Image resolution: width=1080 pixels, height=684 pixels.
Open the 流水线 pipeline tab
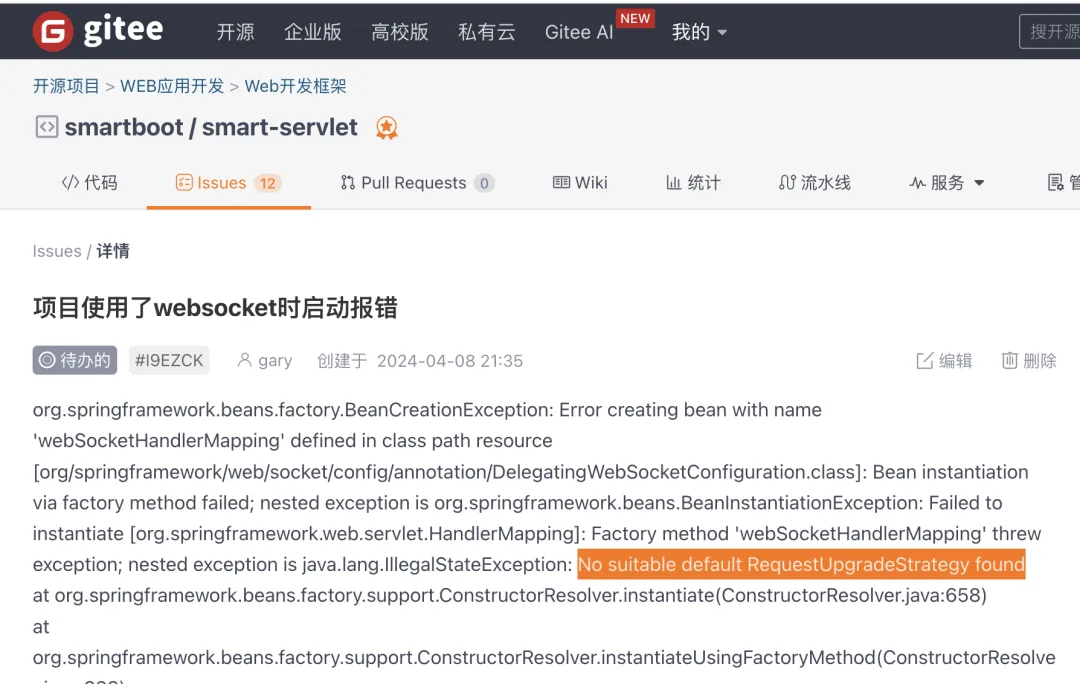point(814,183)
